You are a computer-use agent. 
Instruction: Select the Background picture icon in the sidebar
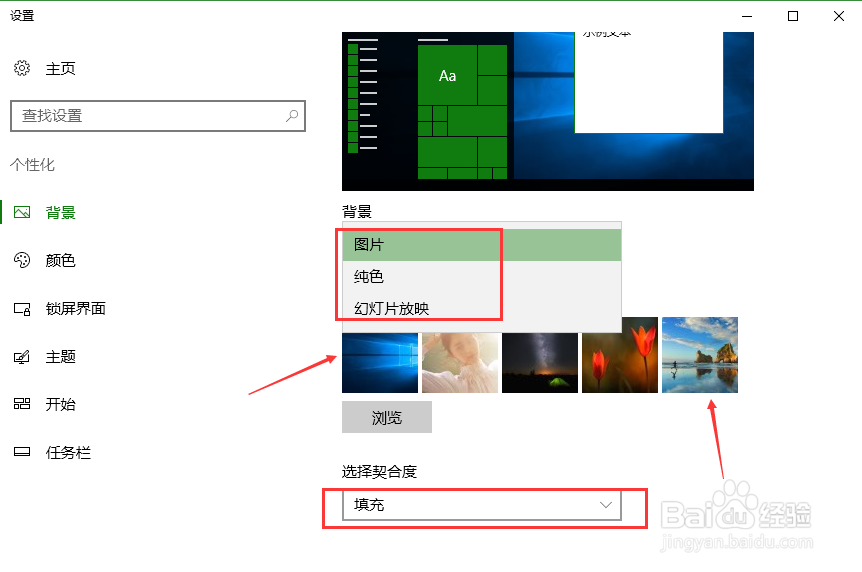[x=22, y=212]
